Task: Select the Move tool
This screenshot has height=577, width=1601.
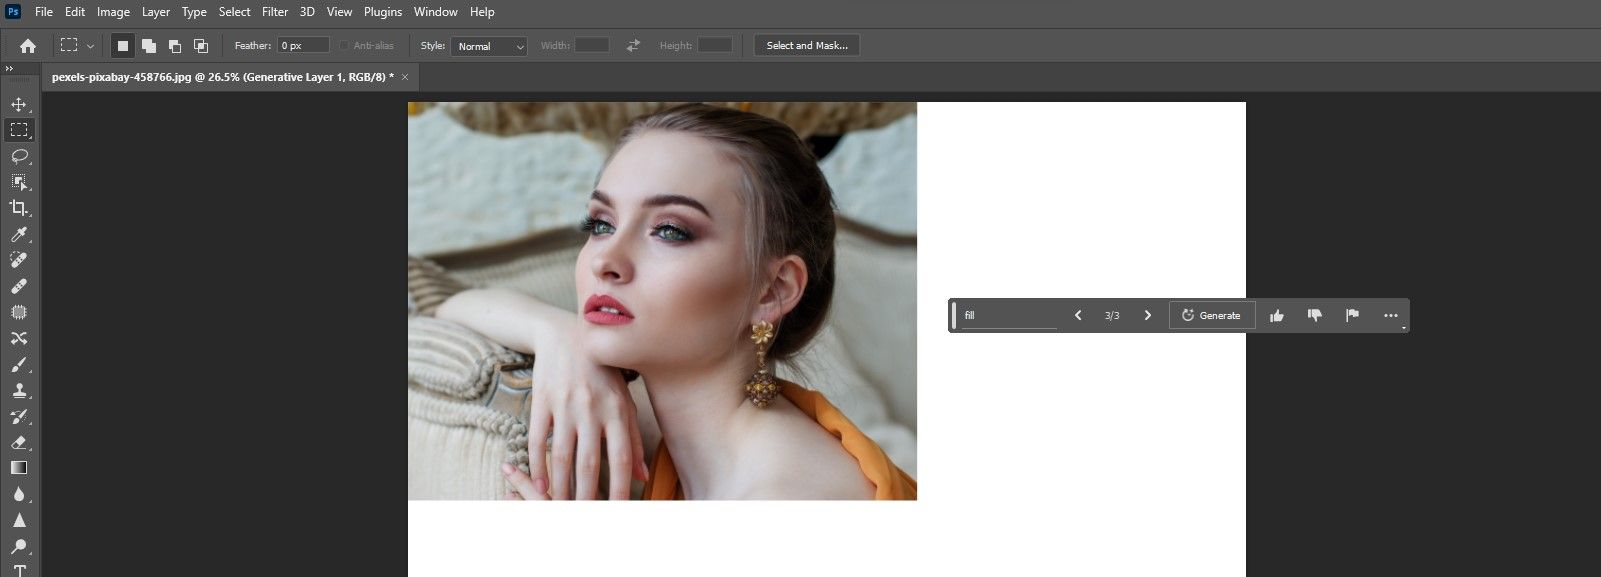Action: pos(19,104)
